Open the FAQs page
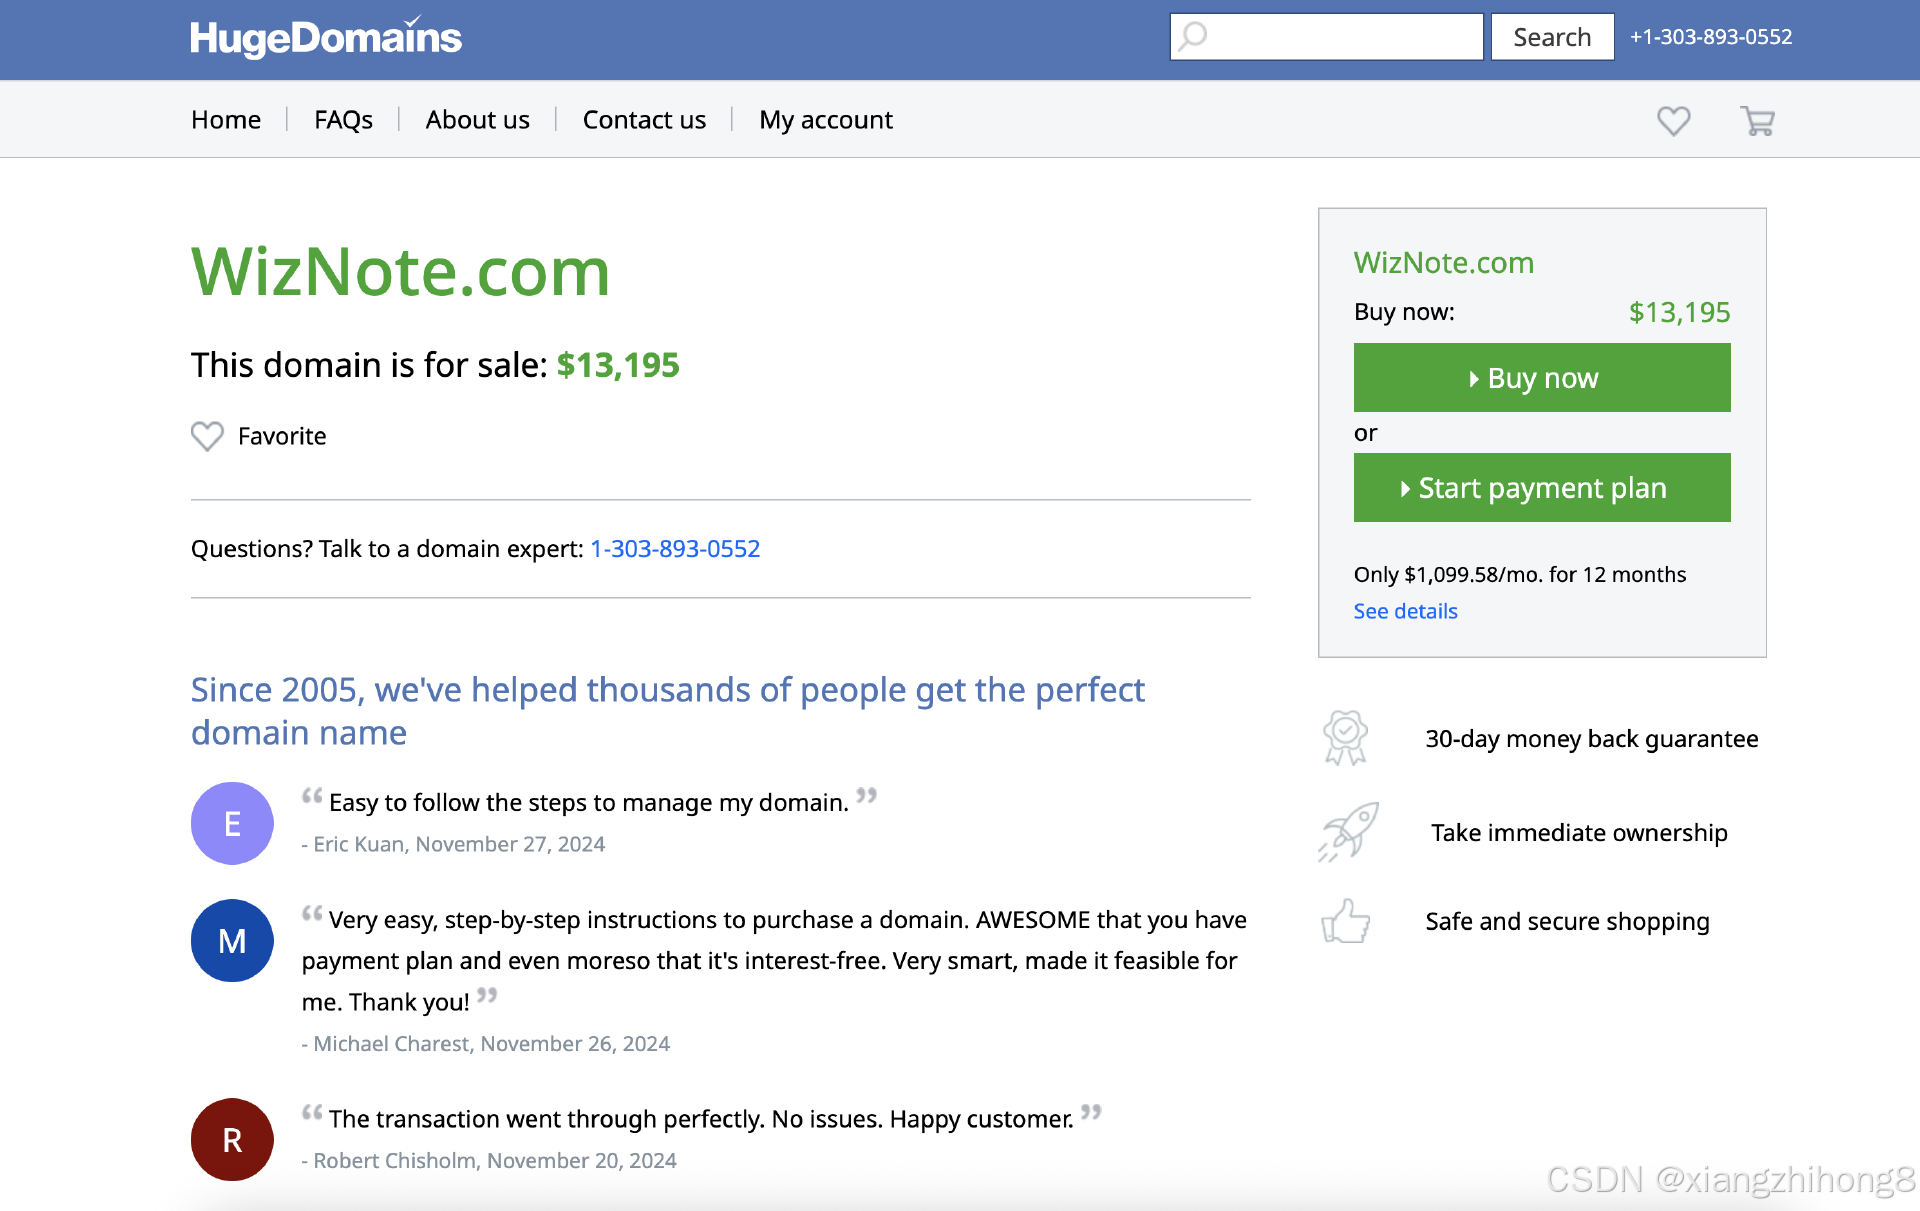The height and width of the screenshot is (1211, 1920). tap(343, 120)
